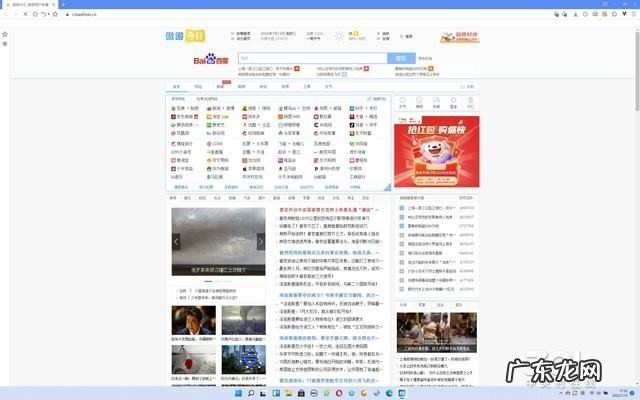Open the 阿里1688 site link
The height and width of the screenshot is (400, 640).
[x=289, y=117]
